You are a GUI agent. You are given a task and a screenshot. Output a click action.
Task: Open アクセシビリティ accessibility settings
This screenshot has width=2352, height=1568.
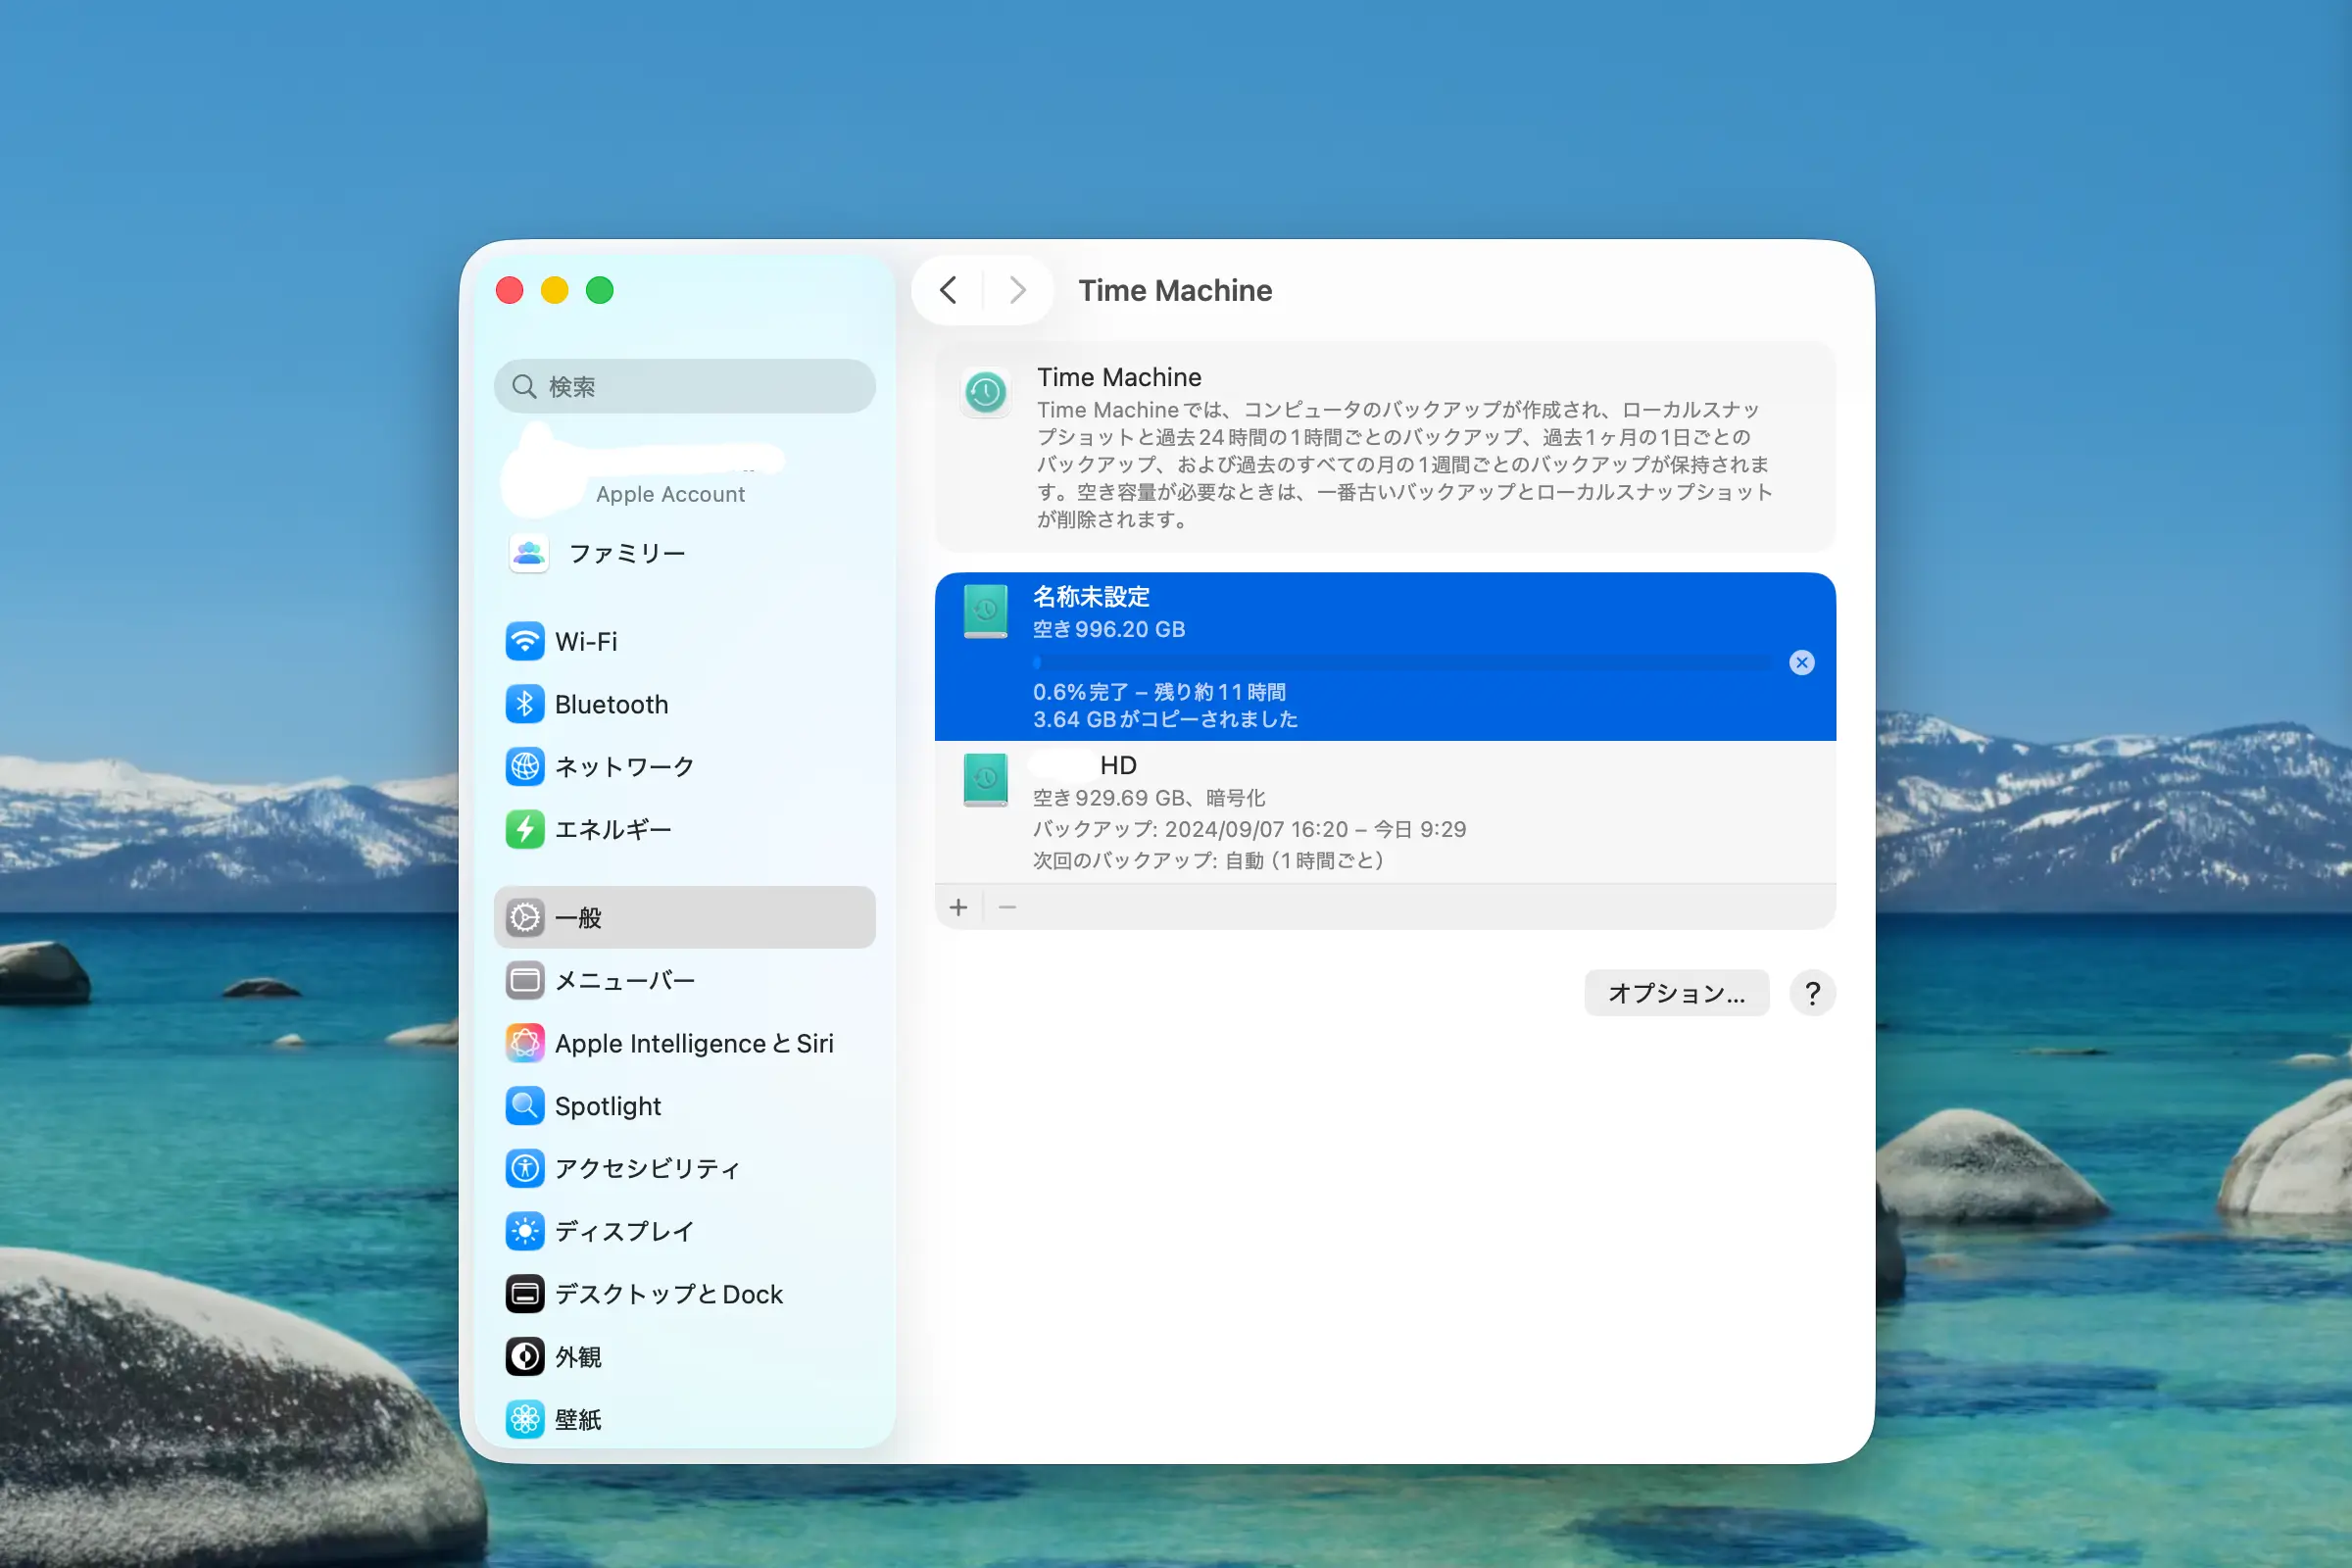coord(646,1168)
